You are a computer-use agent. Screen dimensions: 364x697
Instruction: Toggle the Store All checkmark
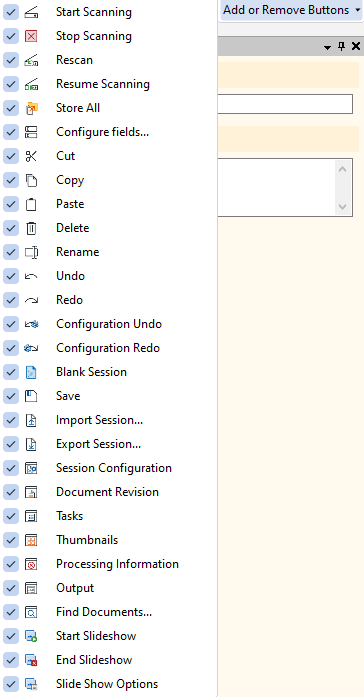(x=11, y=108)
